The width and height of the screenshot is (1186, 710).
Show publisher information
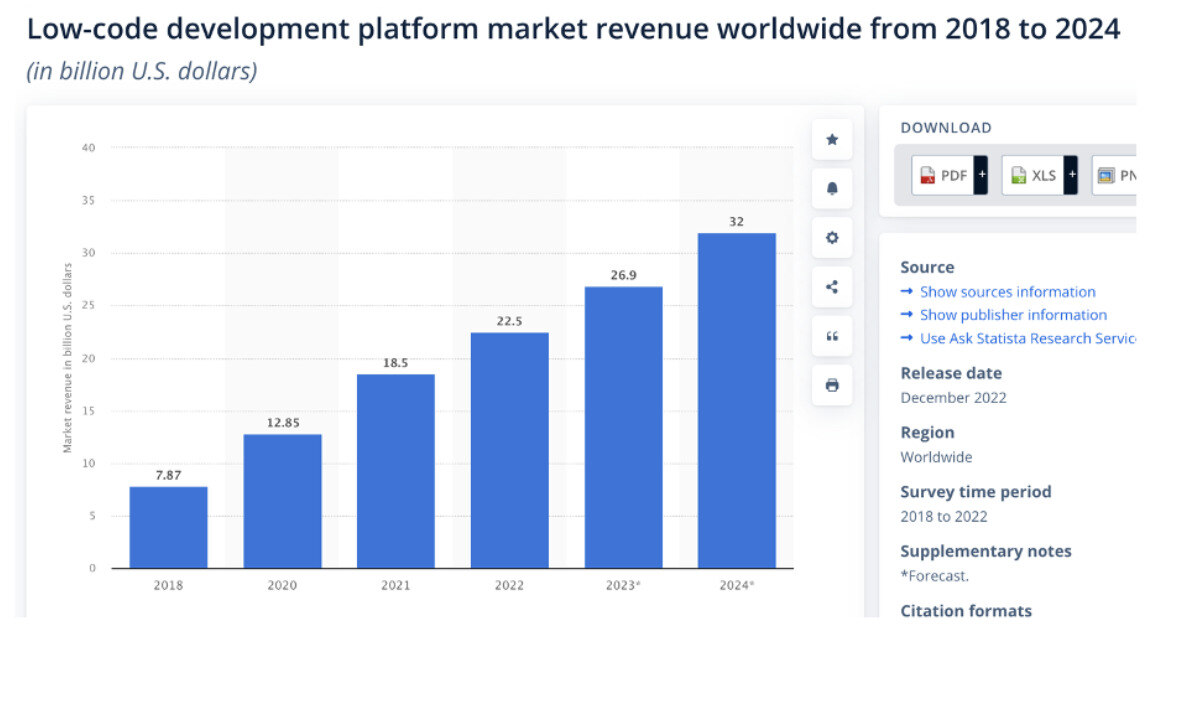[1013, 314]
